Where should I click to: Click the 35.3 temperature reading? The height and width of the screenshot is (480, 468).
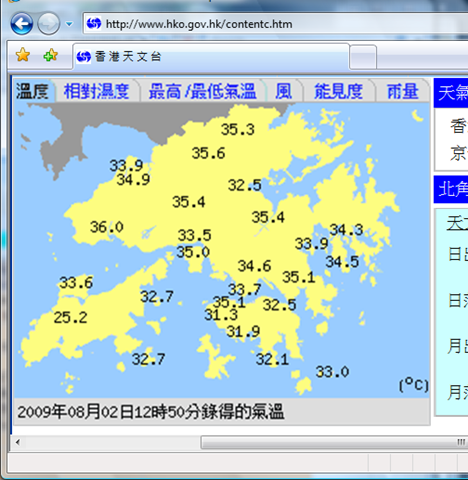[x=238, y=129]
